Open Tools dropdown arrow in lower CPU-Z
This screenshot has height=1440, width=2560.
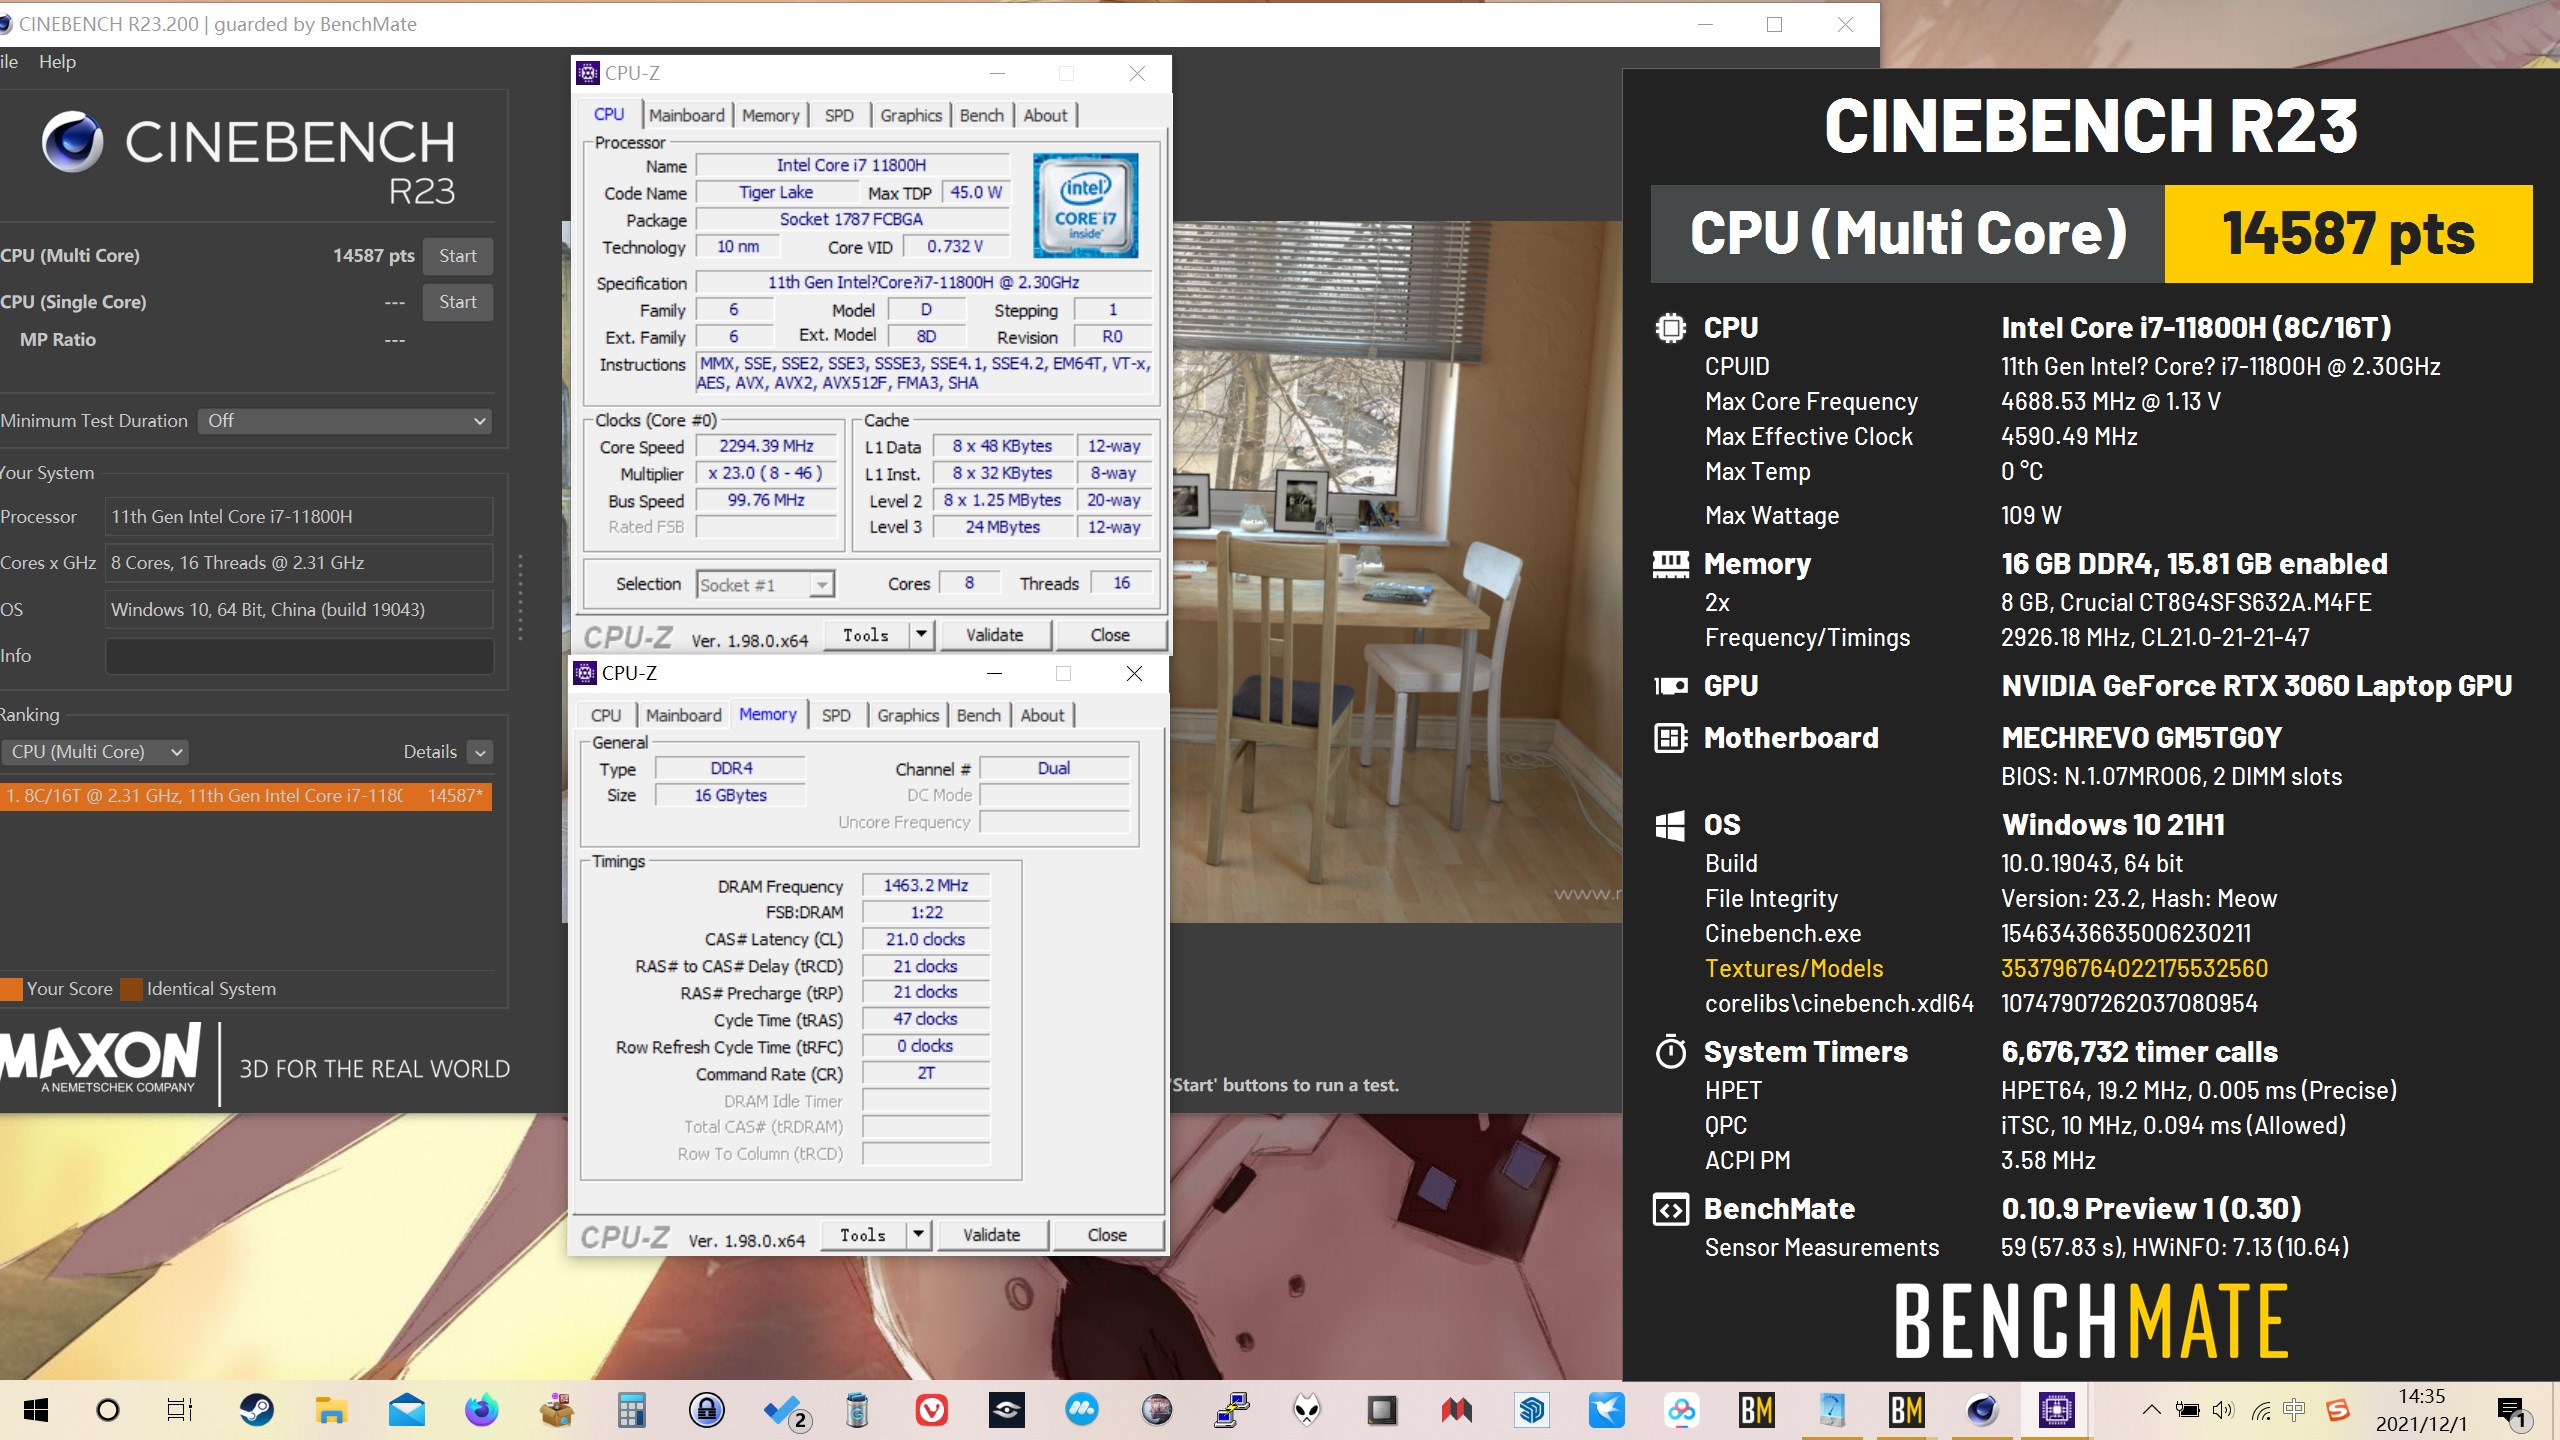tap(918, 1235)
